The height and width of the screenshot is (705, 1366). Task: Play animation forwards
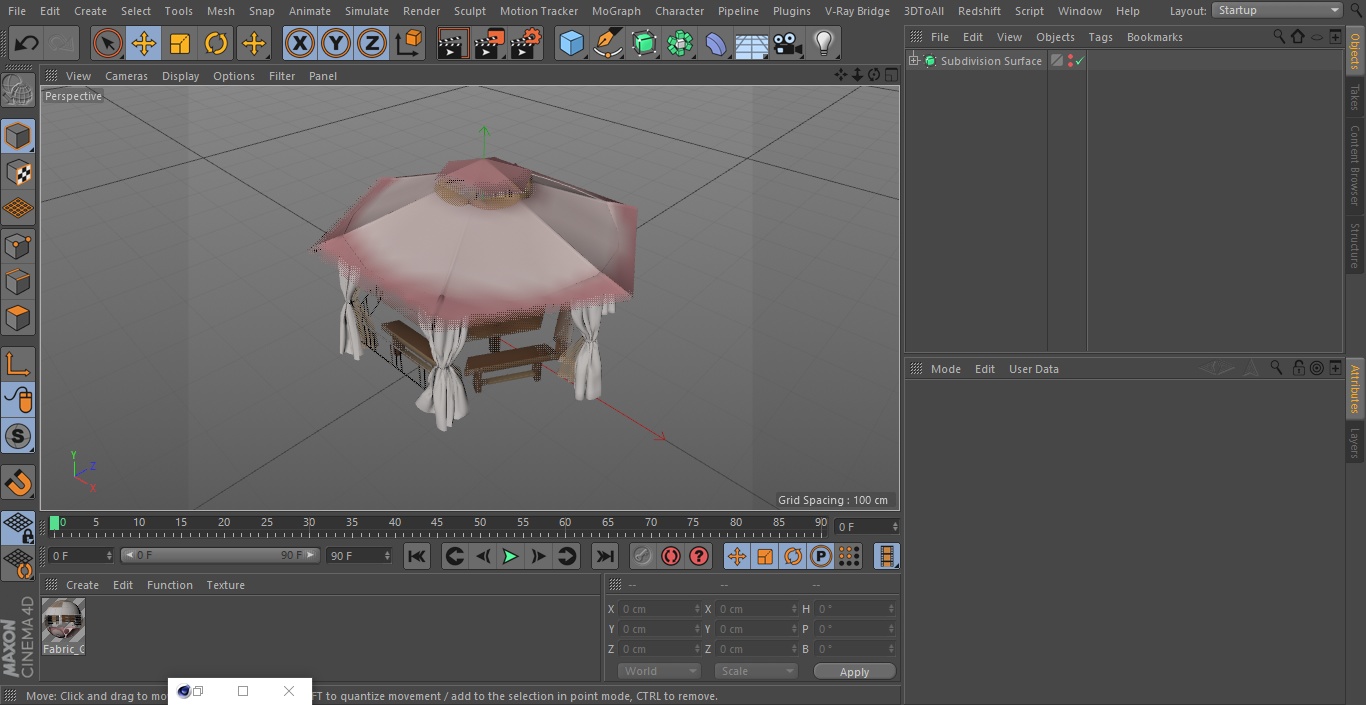[x=510, y=556]
